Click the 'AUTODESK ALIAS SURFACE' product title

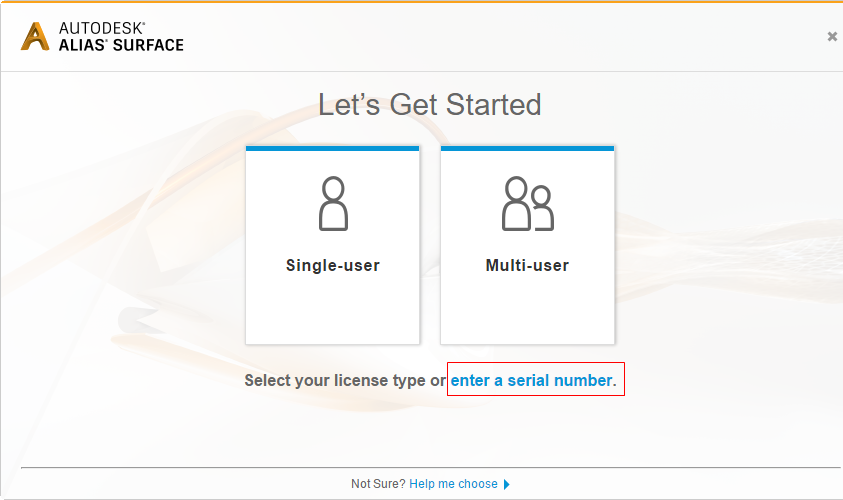point(121,37)
